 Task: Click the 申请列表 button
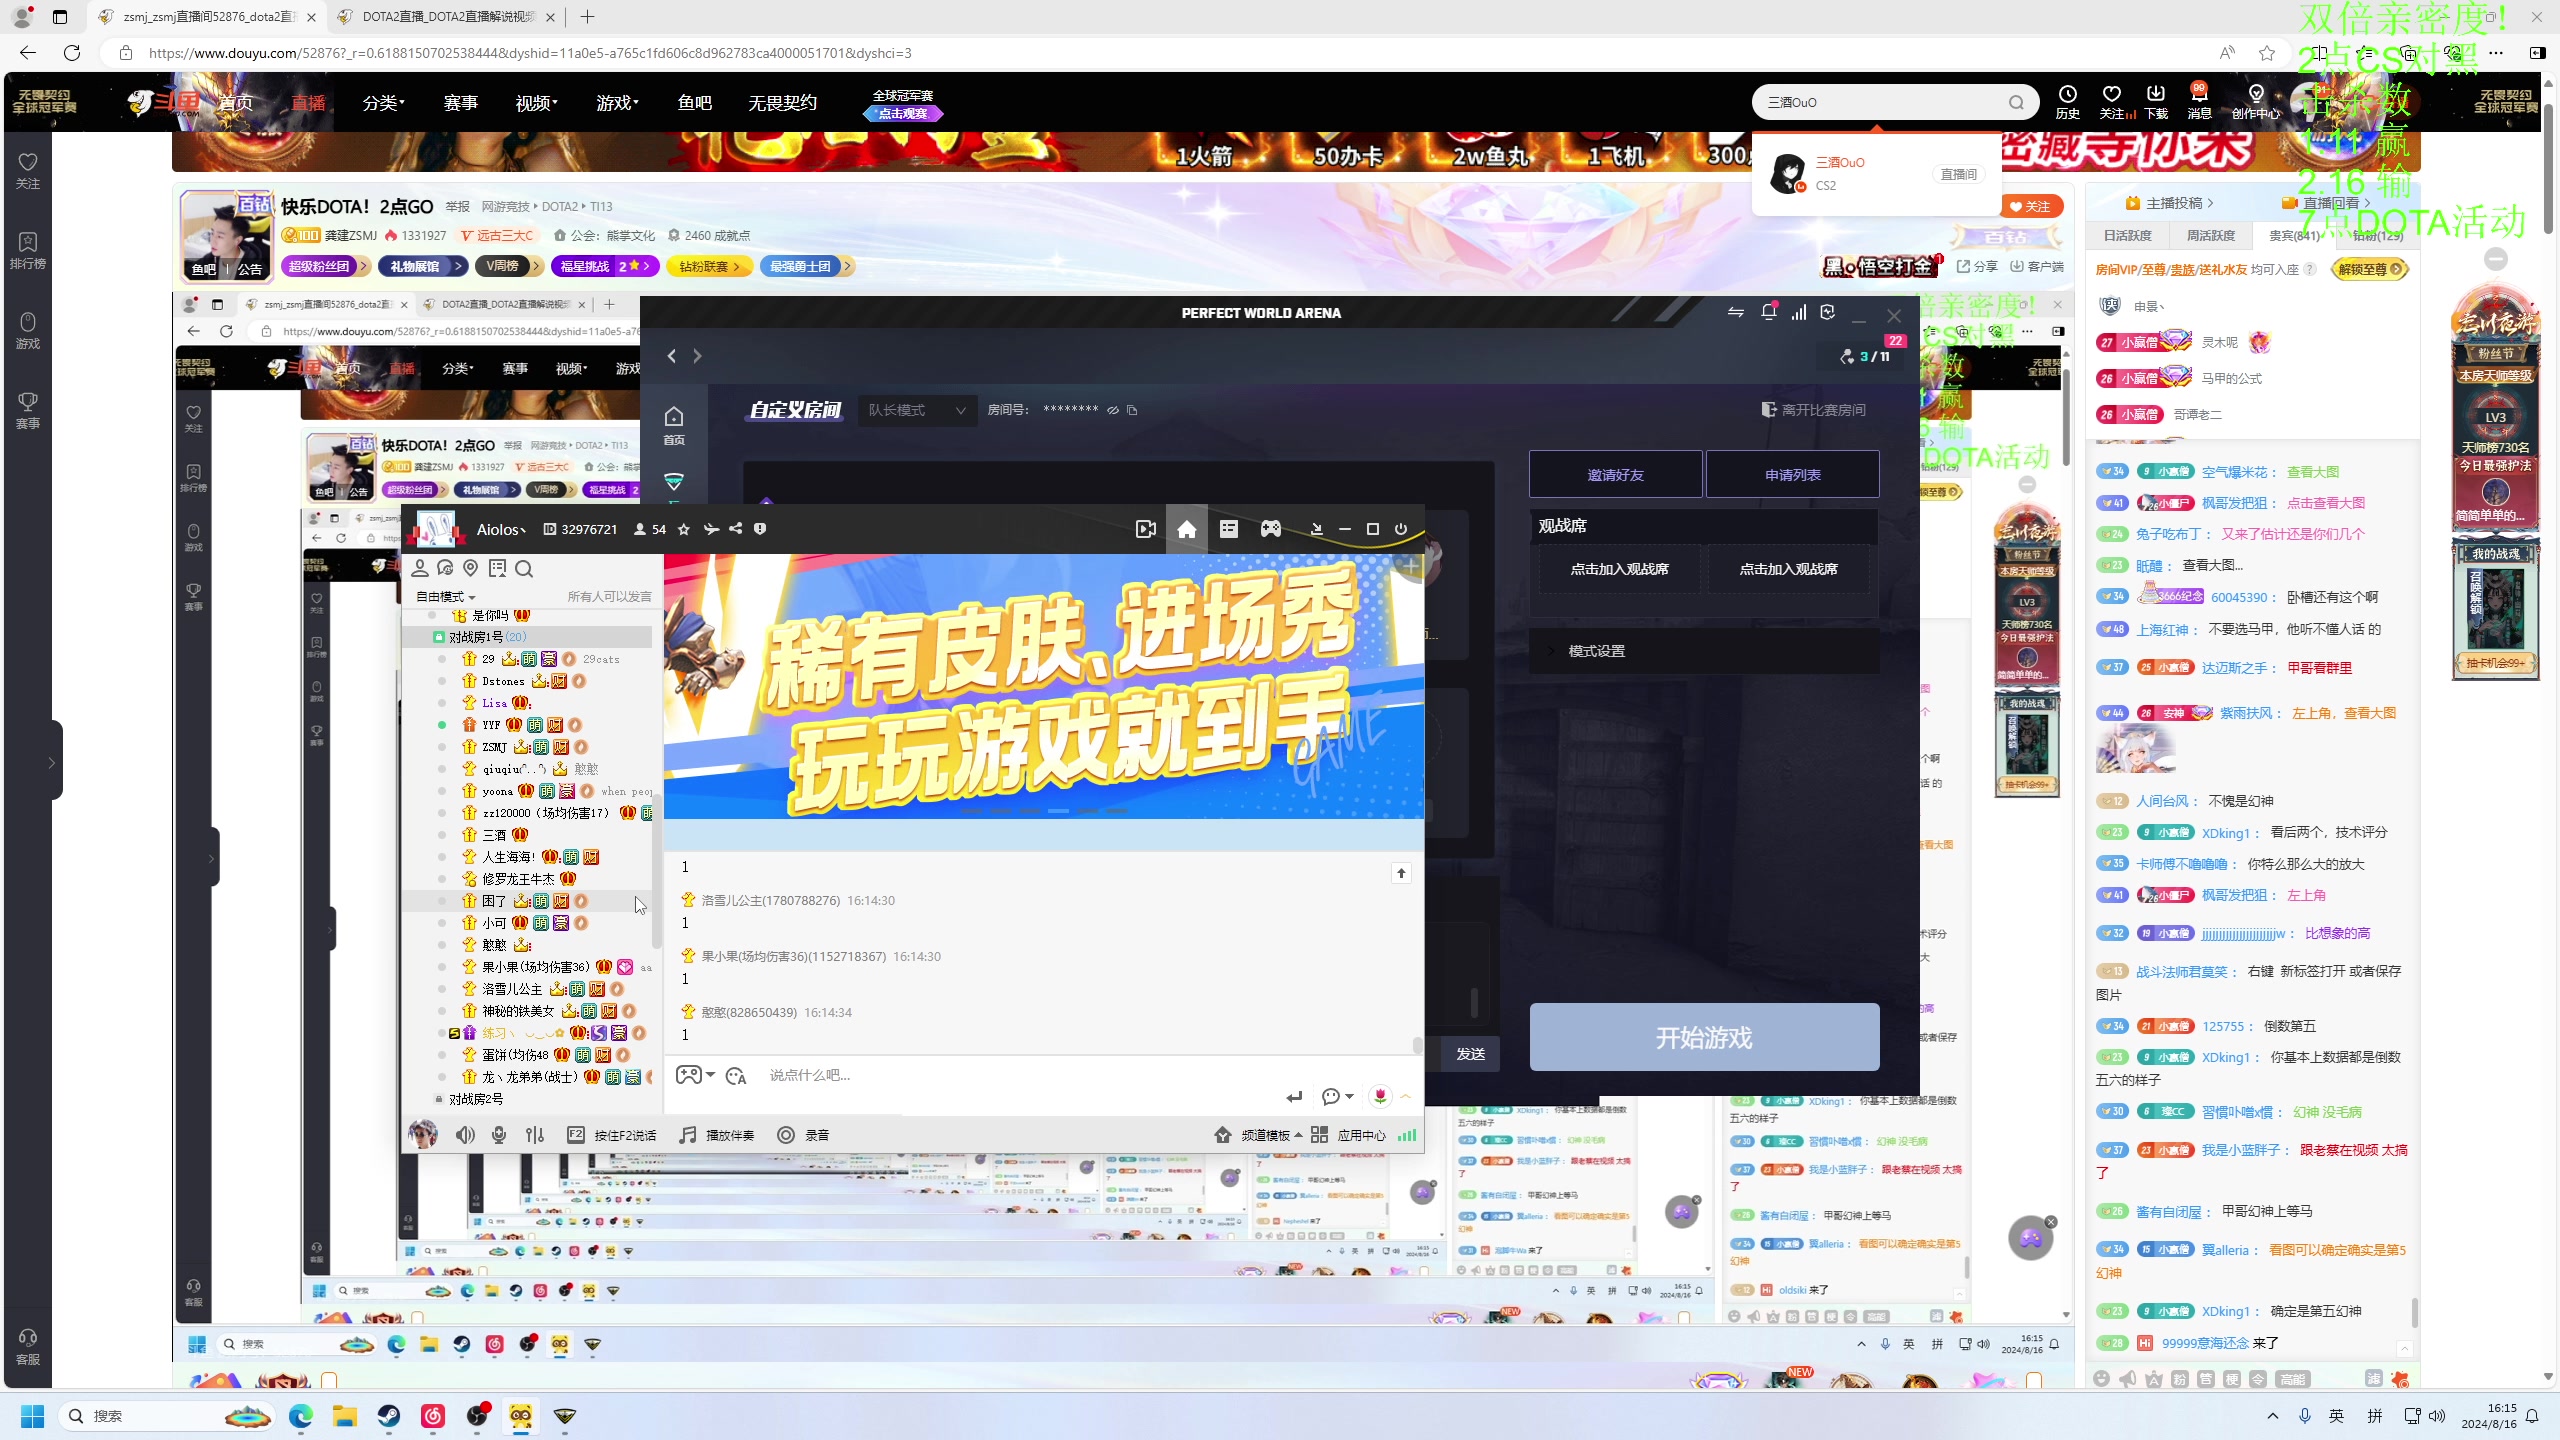coord(1792,475)
